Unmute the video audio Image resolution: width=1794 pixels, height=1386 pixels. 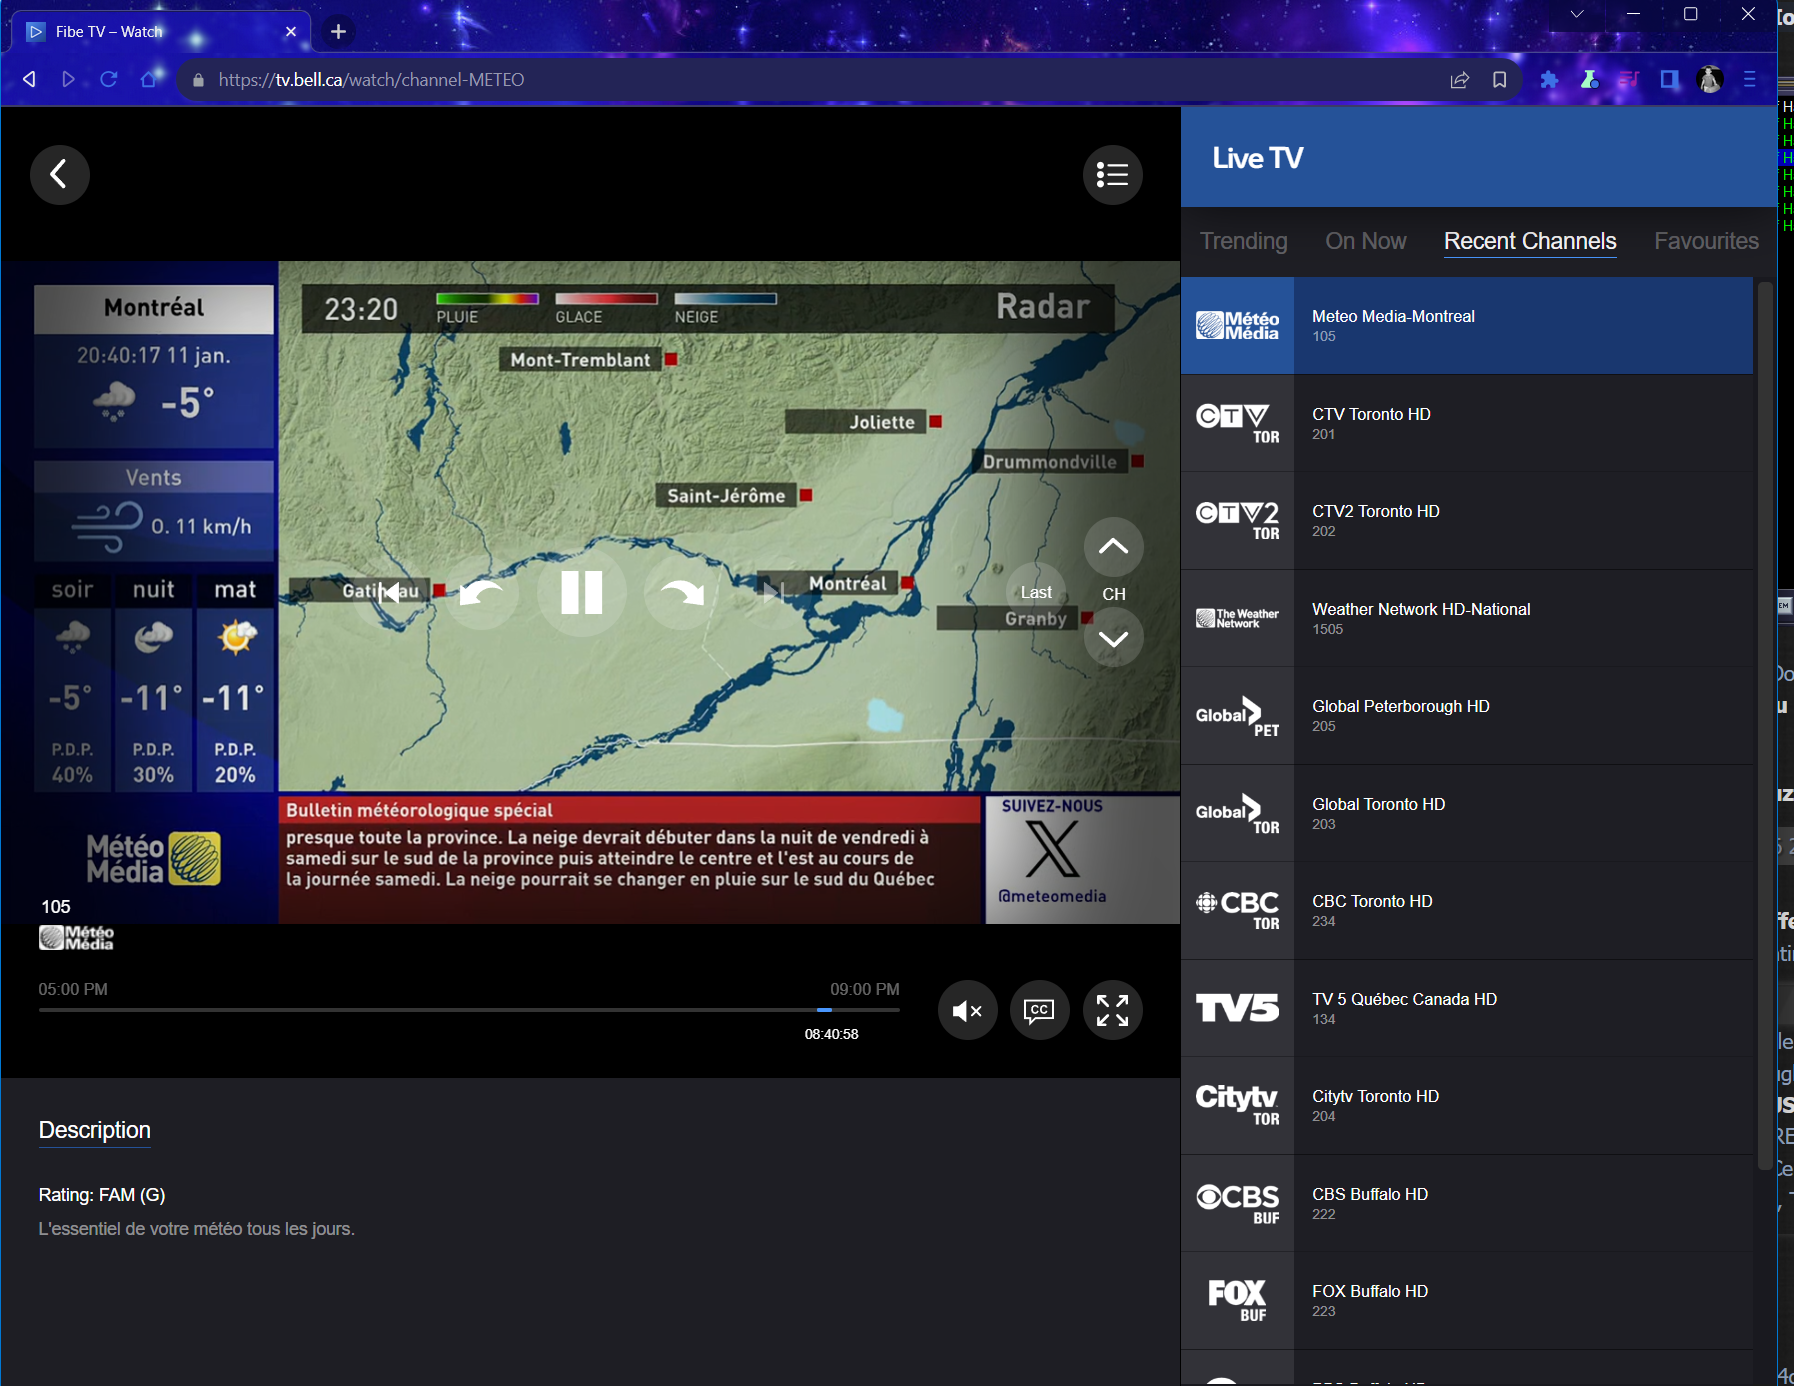967,1010
